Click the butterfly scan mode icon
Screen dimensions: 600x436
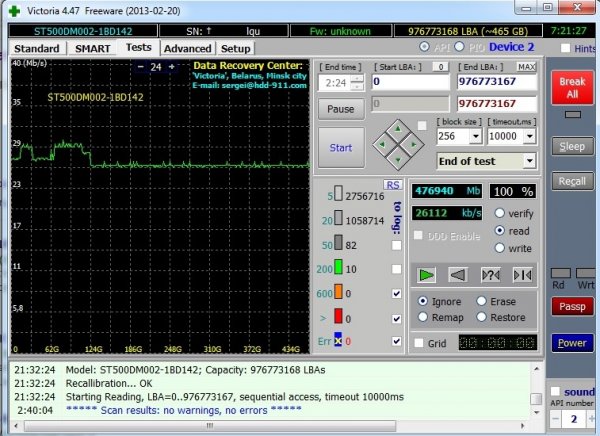pyautogui.click(x=522, y=274)
